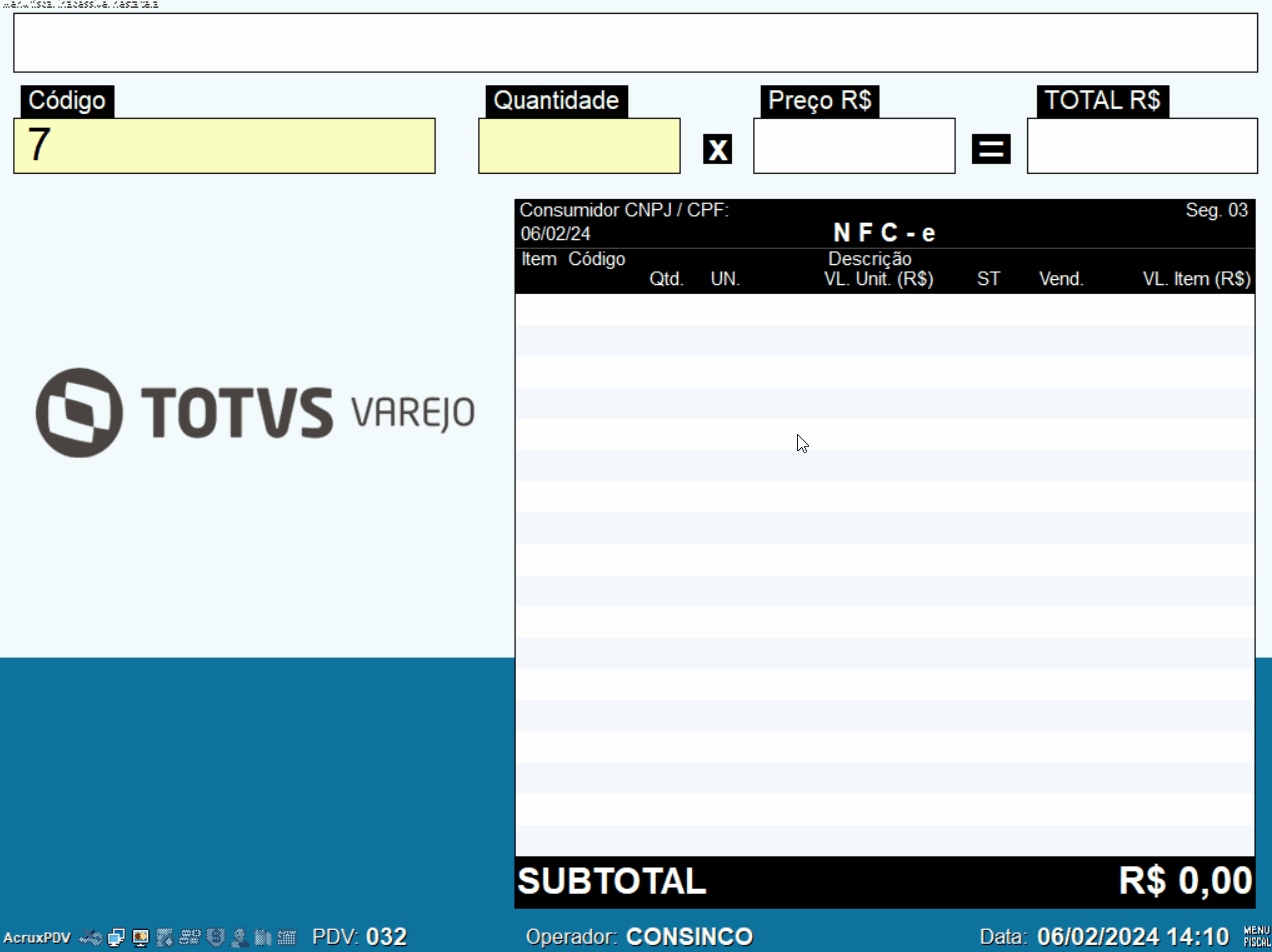Click the large message box at top
The image size is (1272, 952).
[635, 43]
